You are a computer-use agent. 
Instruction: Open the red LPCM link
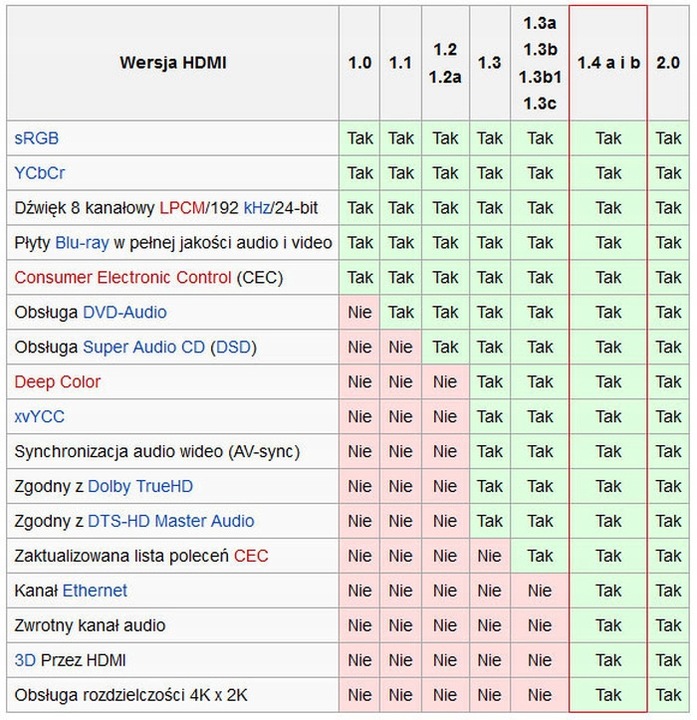click(x=180, y=208)
